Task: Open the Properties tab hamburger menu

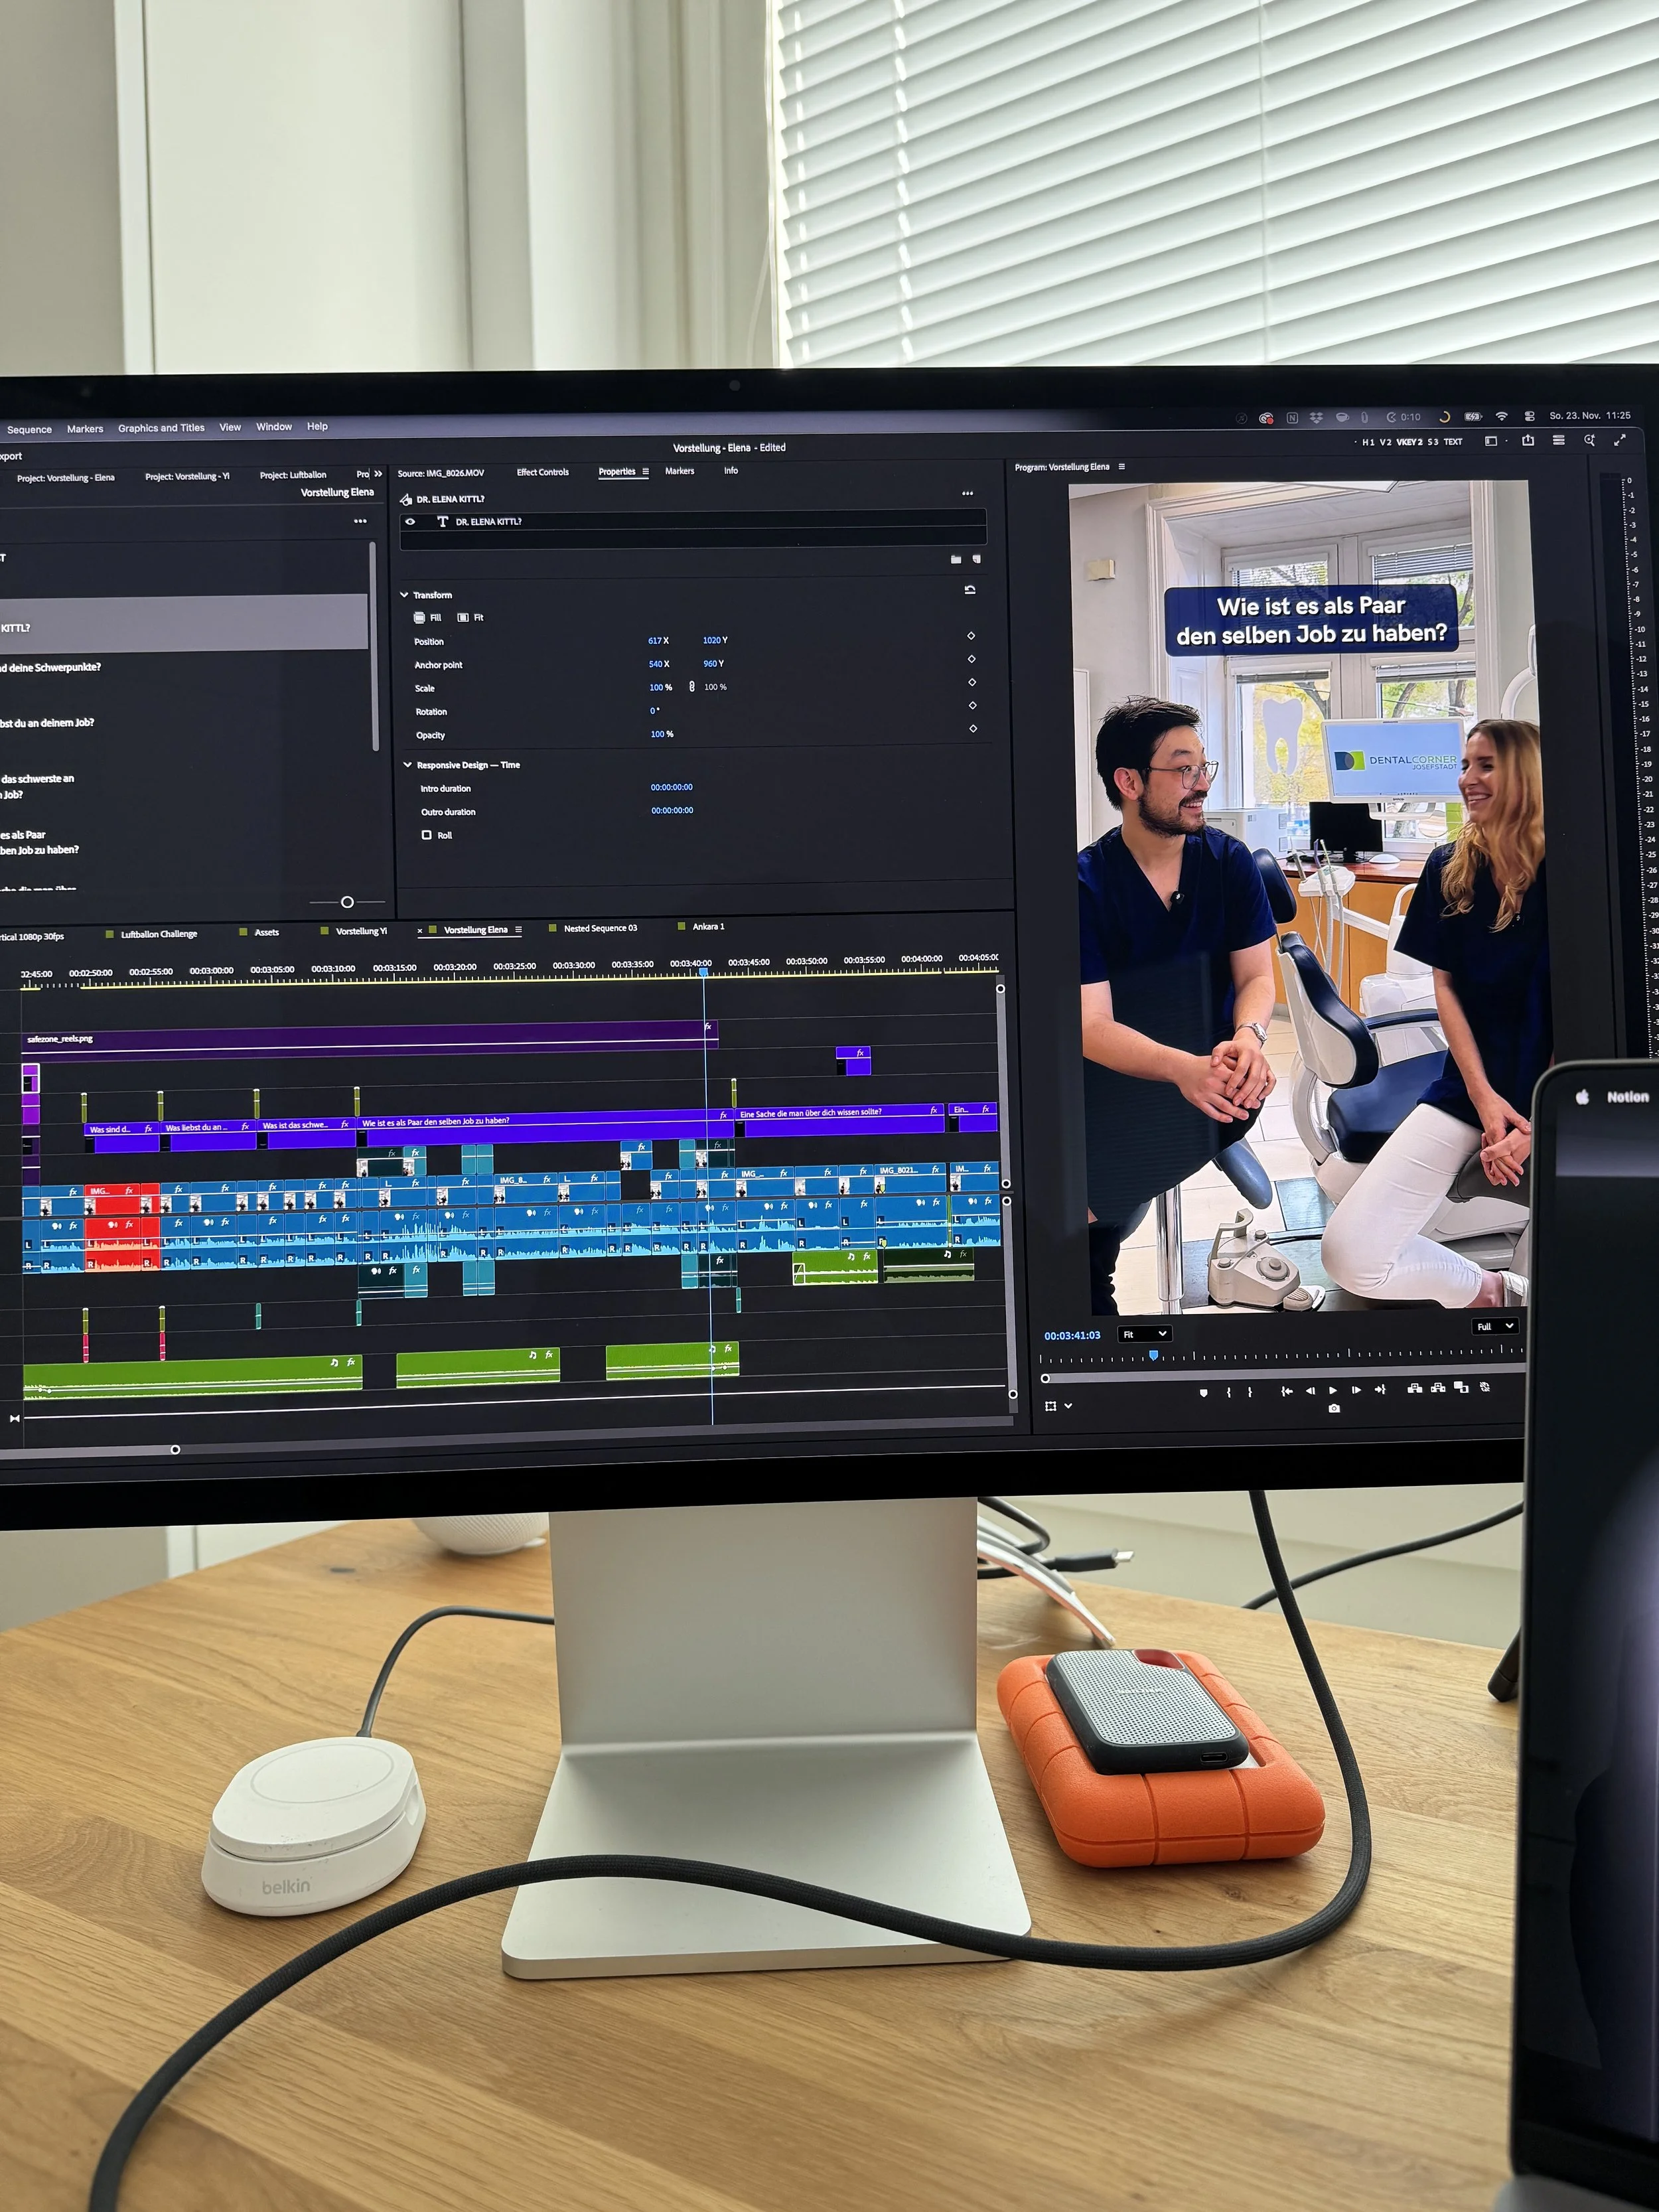Action: 646,472
